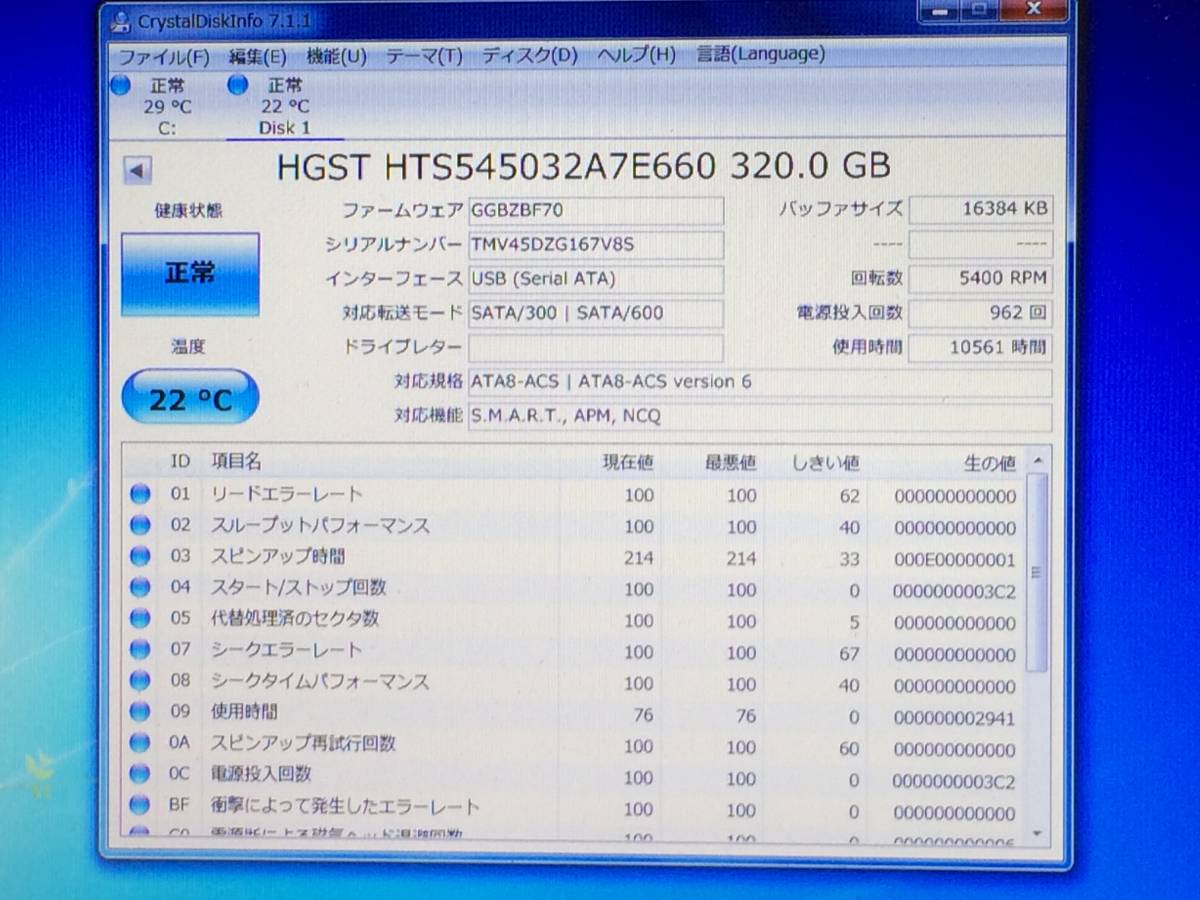This screenshot has width=1200, height=900.
Task: Click the 生の値 column header
Action: coord(990,463)
